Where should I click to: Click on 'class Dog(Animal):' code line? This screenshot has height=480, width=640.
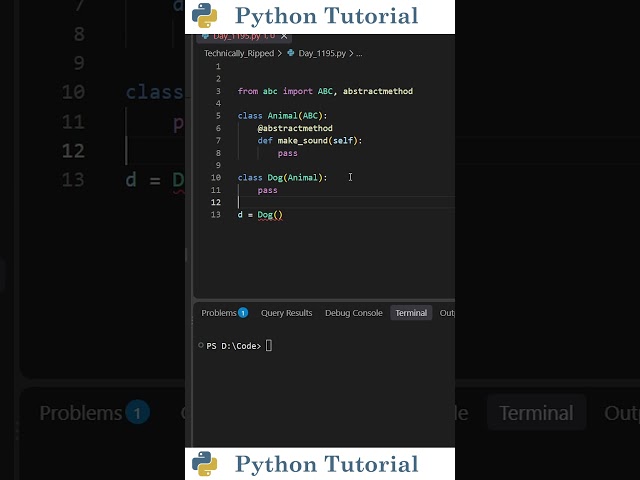[282, 178]
